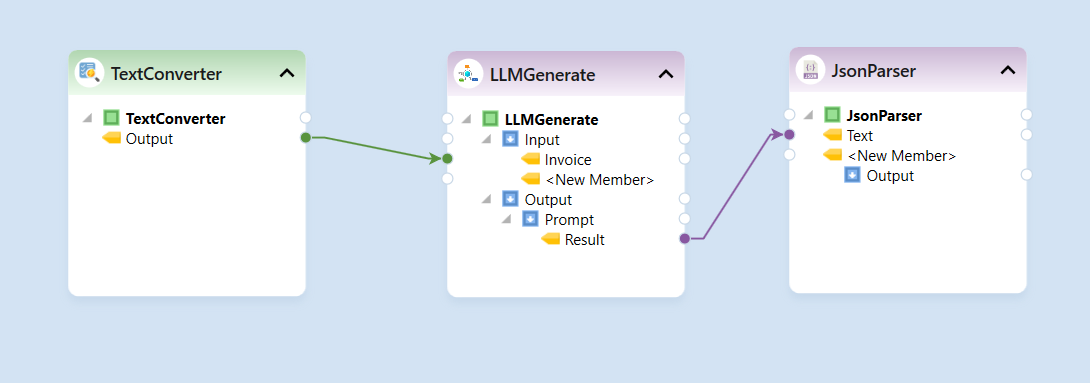The width and height of the screenshot is (1090, 383).
Task: Click the JsonParser header JSON icon
Action: coord(810,70)
